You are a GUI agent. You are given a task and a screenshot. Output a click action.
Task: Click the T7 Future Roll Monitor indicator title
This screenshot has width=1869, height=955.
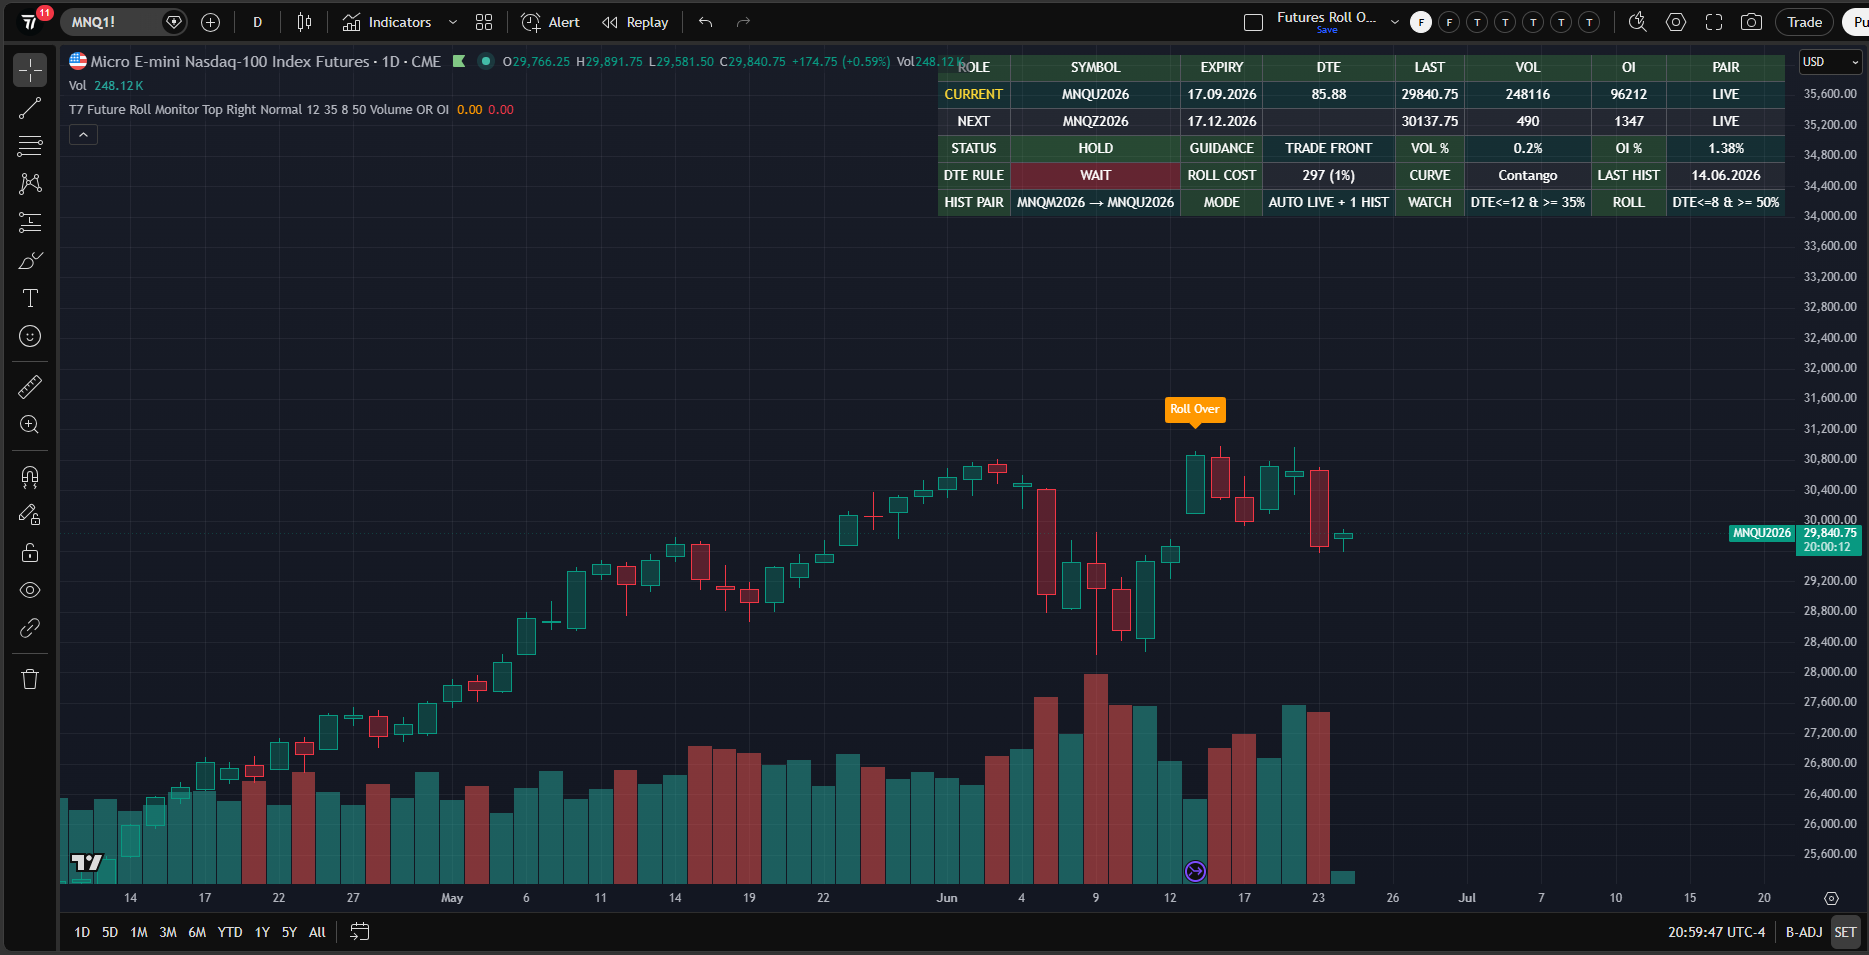259,110
